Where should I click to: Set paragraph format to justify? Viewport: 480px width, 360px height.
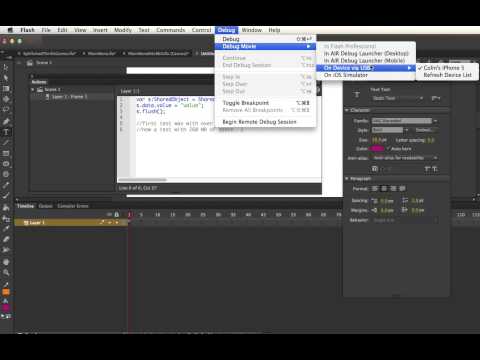402,189
